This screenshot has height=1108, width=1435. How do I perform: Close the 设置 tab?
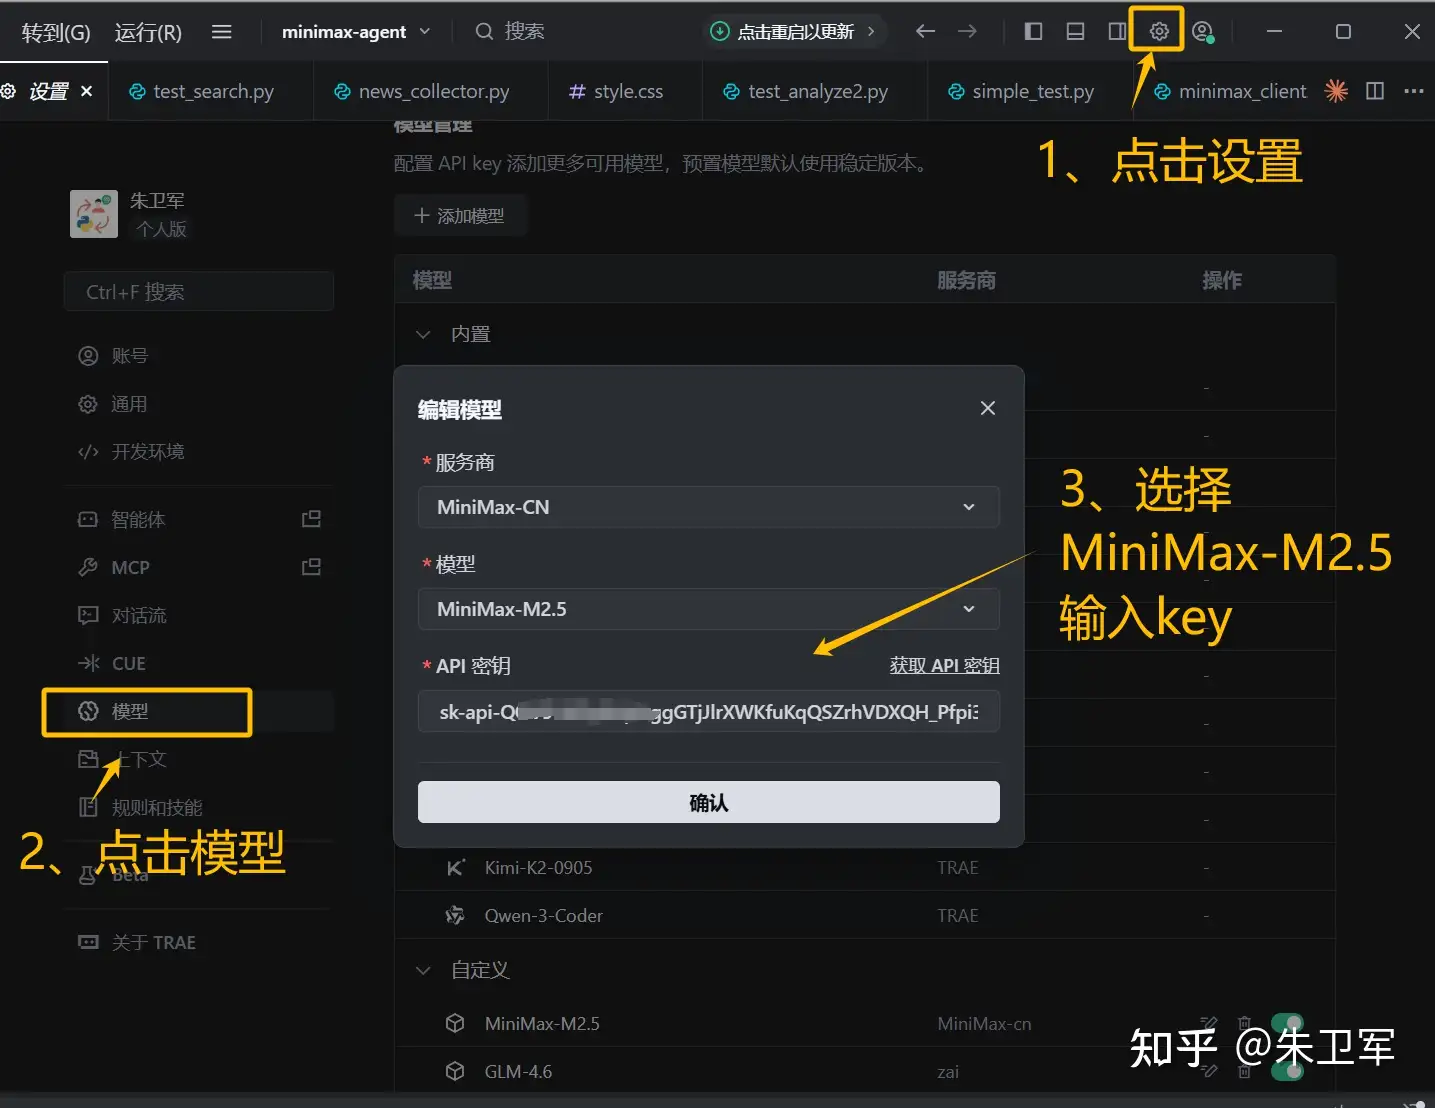pos(87,91)
